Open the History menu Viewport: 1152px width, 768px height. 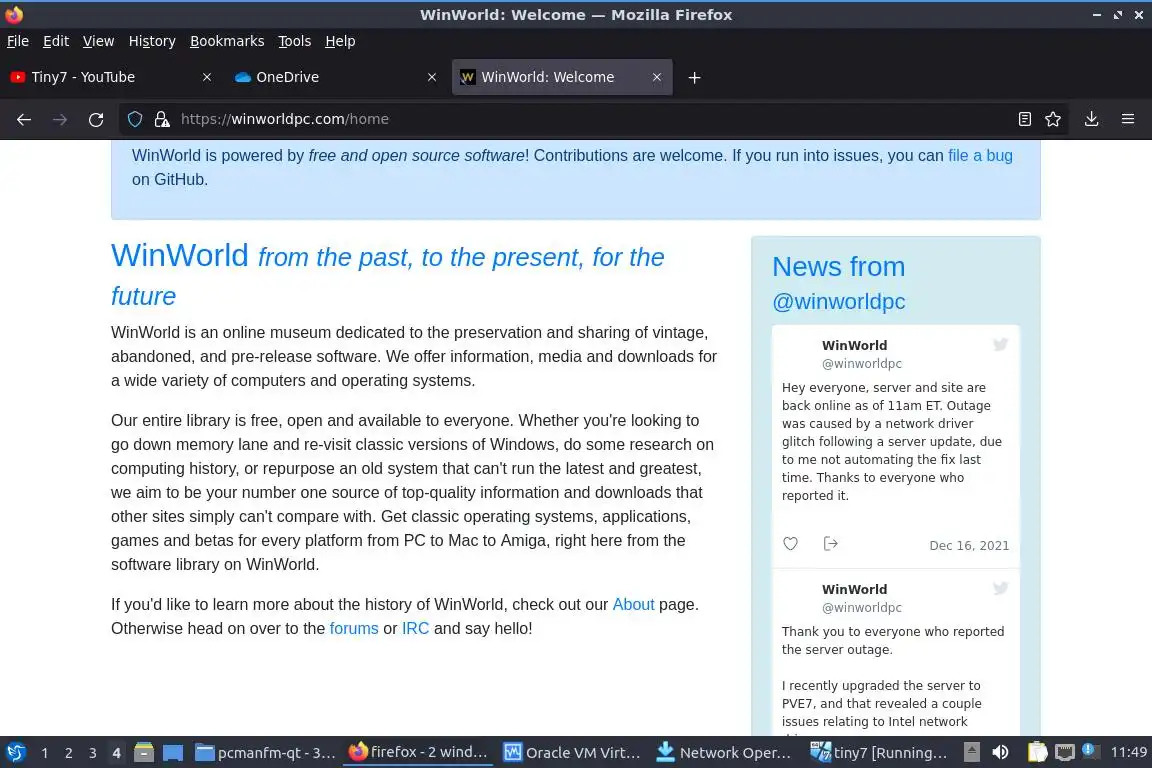(x=152, y=41)
